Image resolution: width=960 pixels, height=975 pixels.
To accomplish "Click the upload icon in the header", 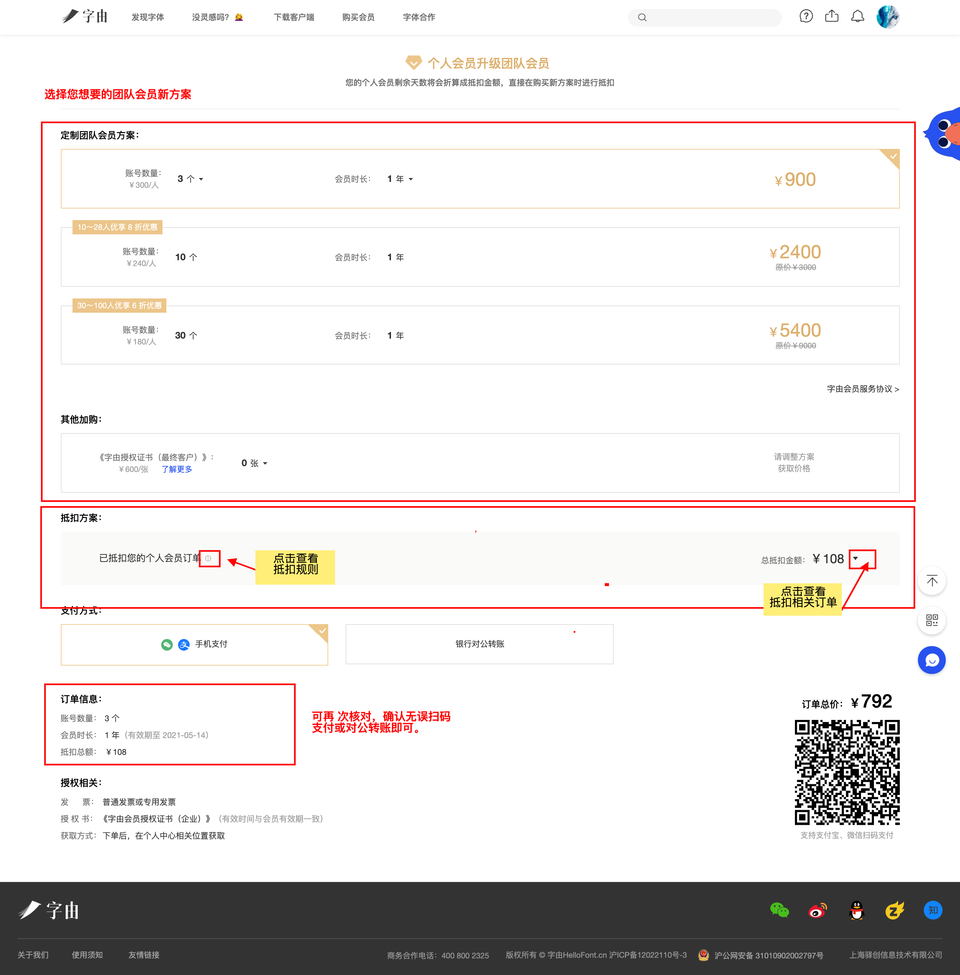I will click(832, 16).
